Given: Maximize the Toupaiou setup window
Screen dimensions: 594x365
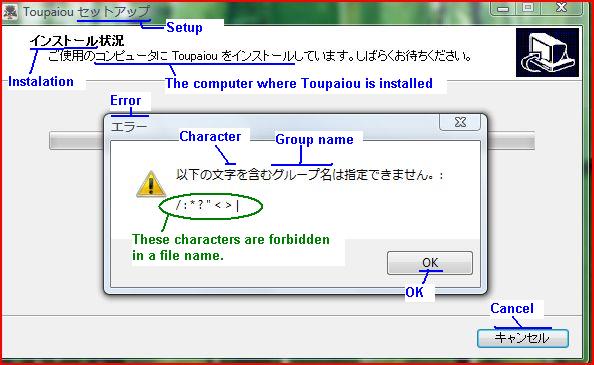Looking at the screenshot, I should click(528, 8).
